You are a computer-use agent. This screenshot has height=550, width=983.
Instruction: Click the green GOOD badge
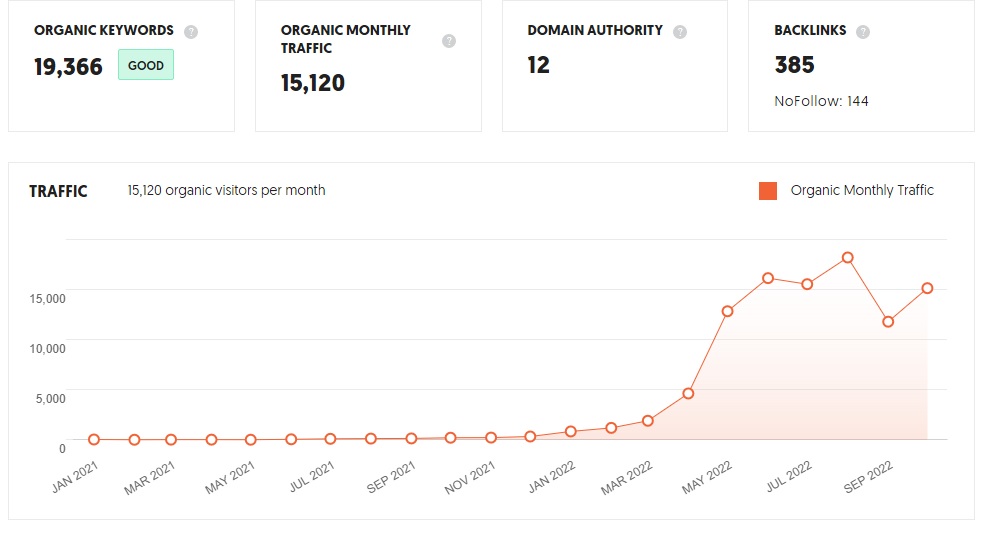pyautogui.click(x=146, y=66)
